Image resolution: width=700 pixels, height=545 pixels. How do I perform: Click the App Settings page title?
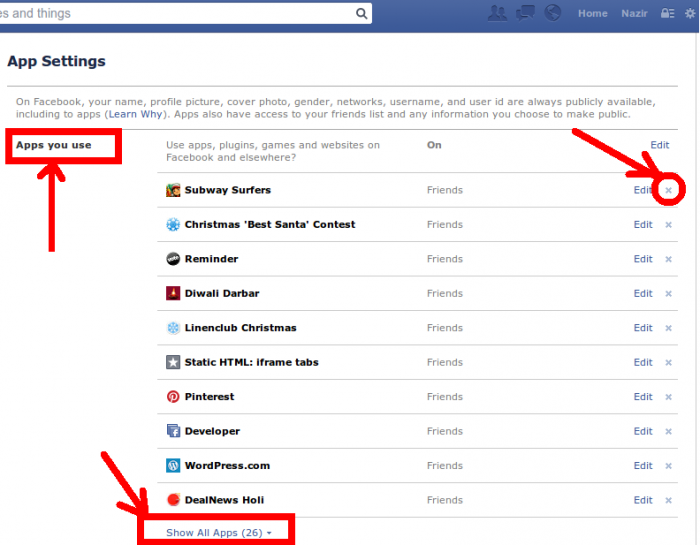pos(56,61)
